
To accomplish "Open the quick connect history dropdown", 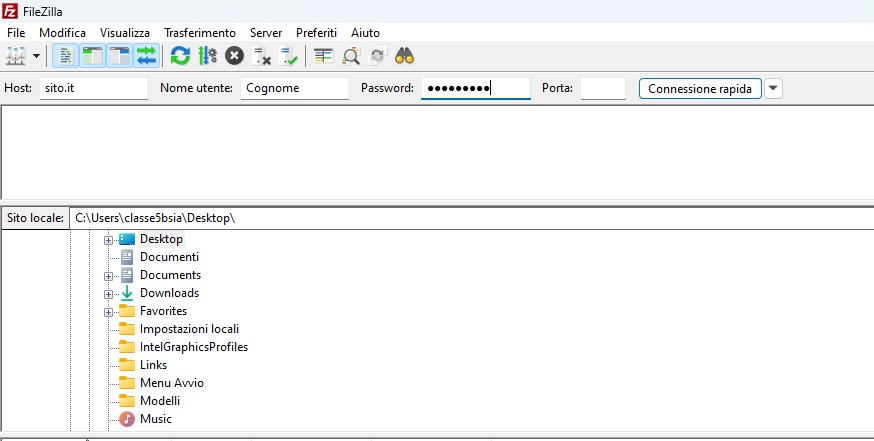I will click(773, 89).
